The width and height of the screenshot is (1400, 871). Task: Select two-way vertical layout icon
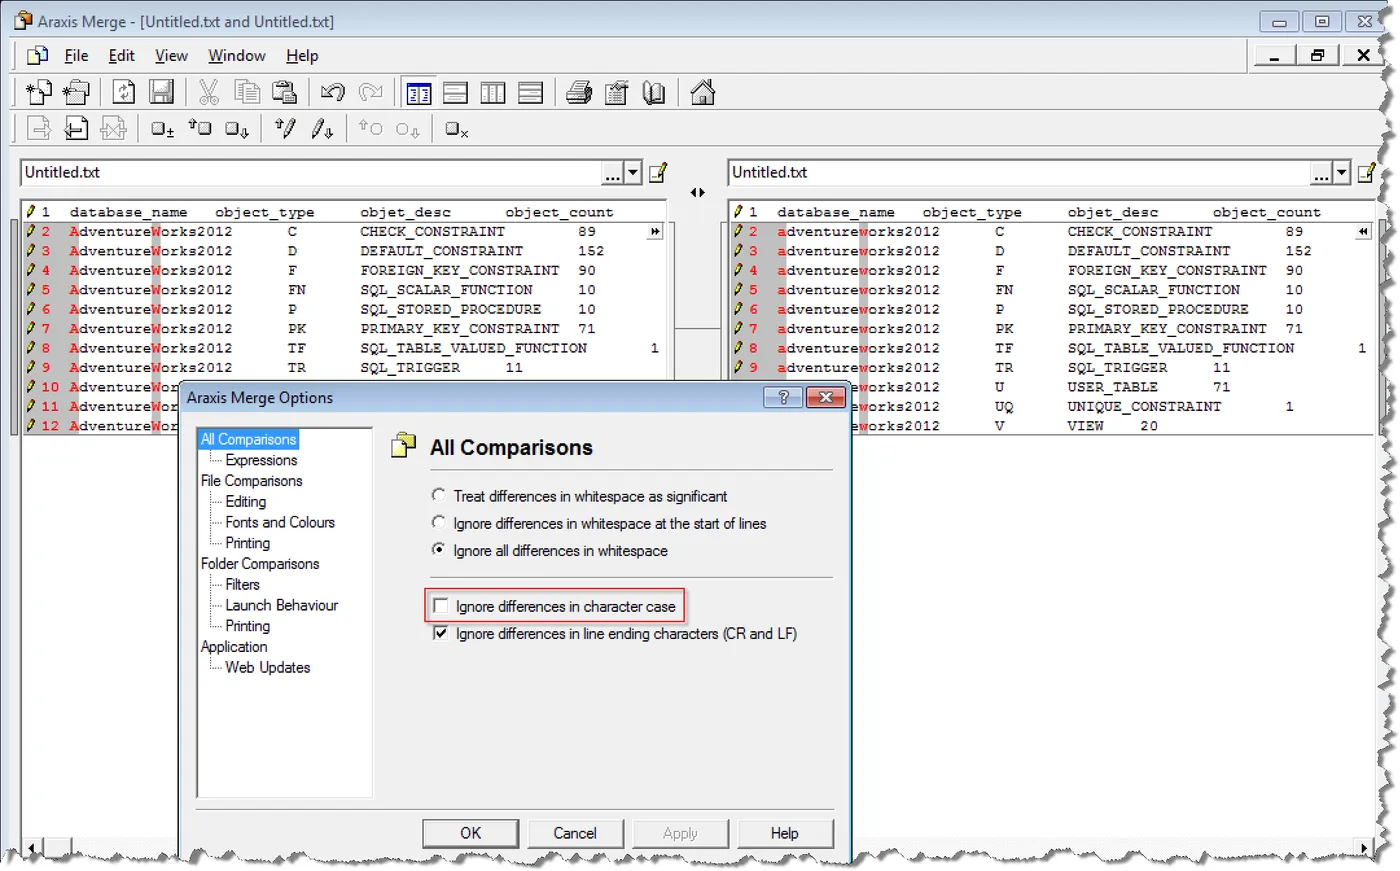tap(418, 93)
